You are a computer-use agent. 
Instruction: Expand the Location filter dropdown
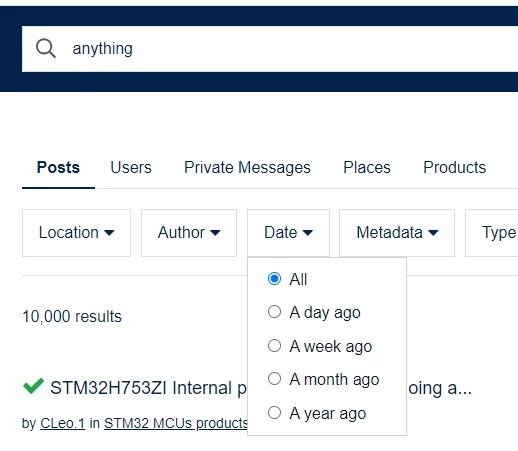76,233
